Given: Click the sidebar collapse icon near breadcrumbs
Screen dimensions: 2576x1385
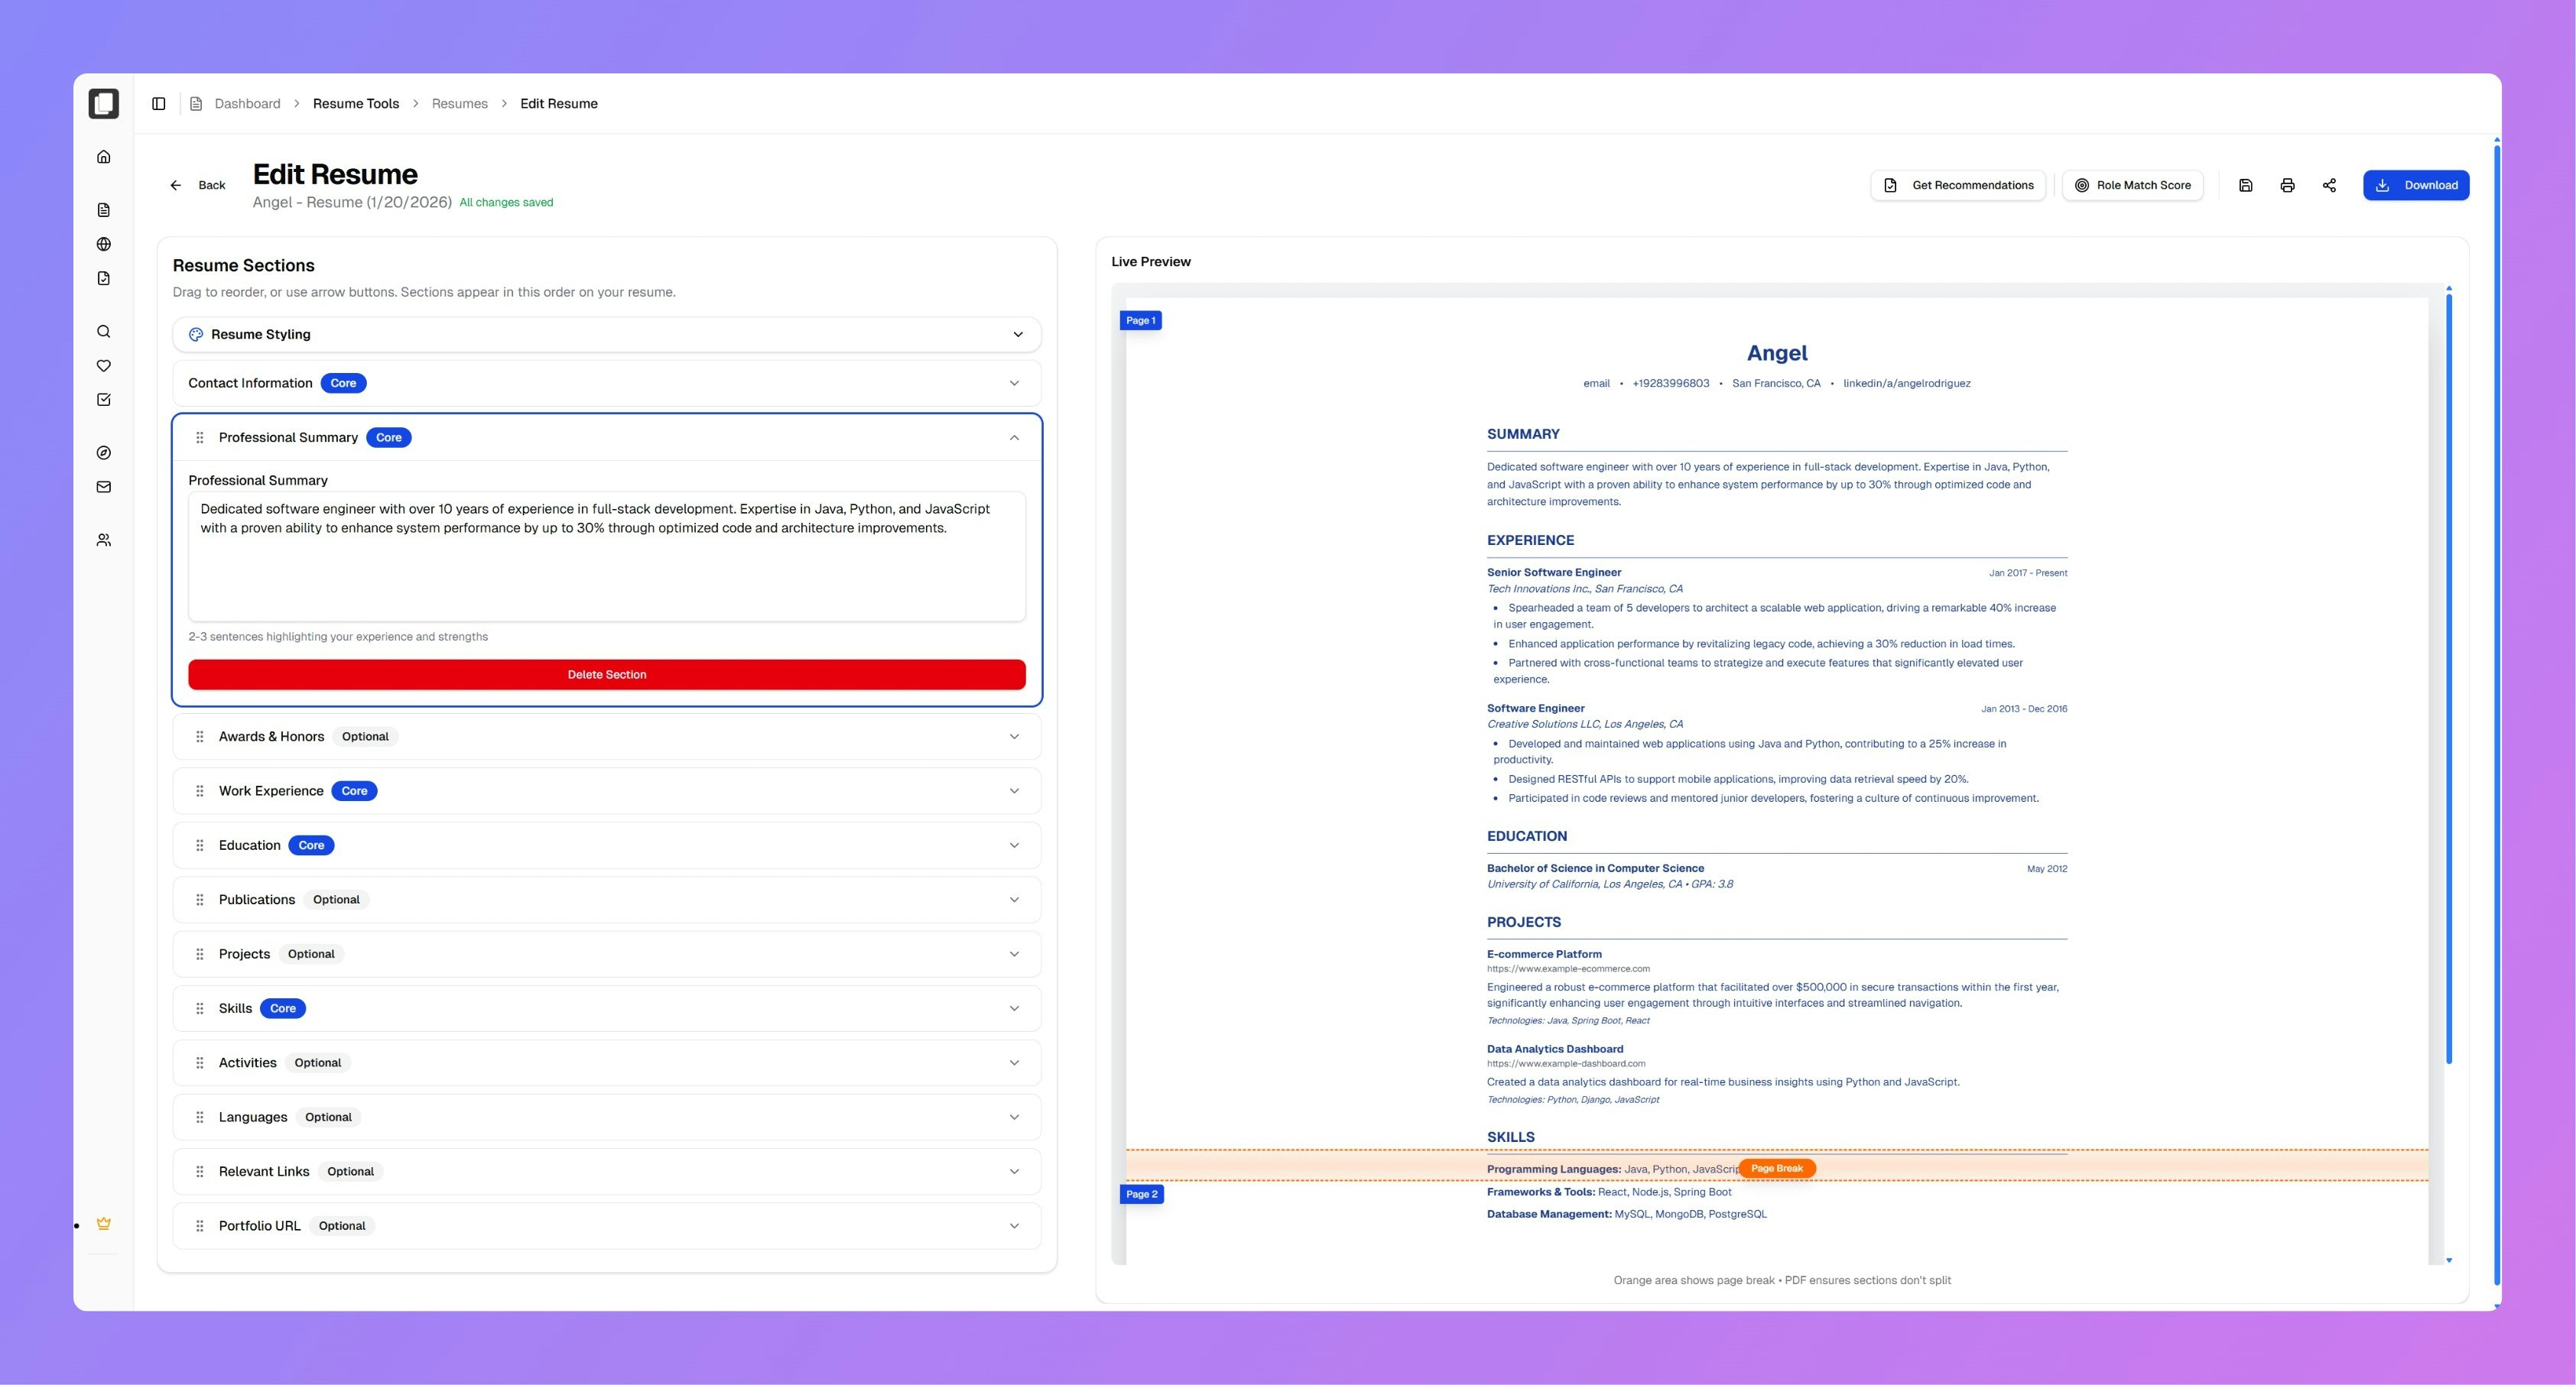Looking at the screenshot, I should click(x=159, y=103).
